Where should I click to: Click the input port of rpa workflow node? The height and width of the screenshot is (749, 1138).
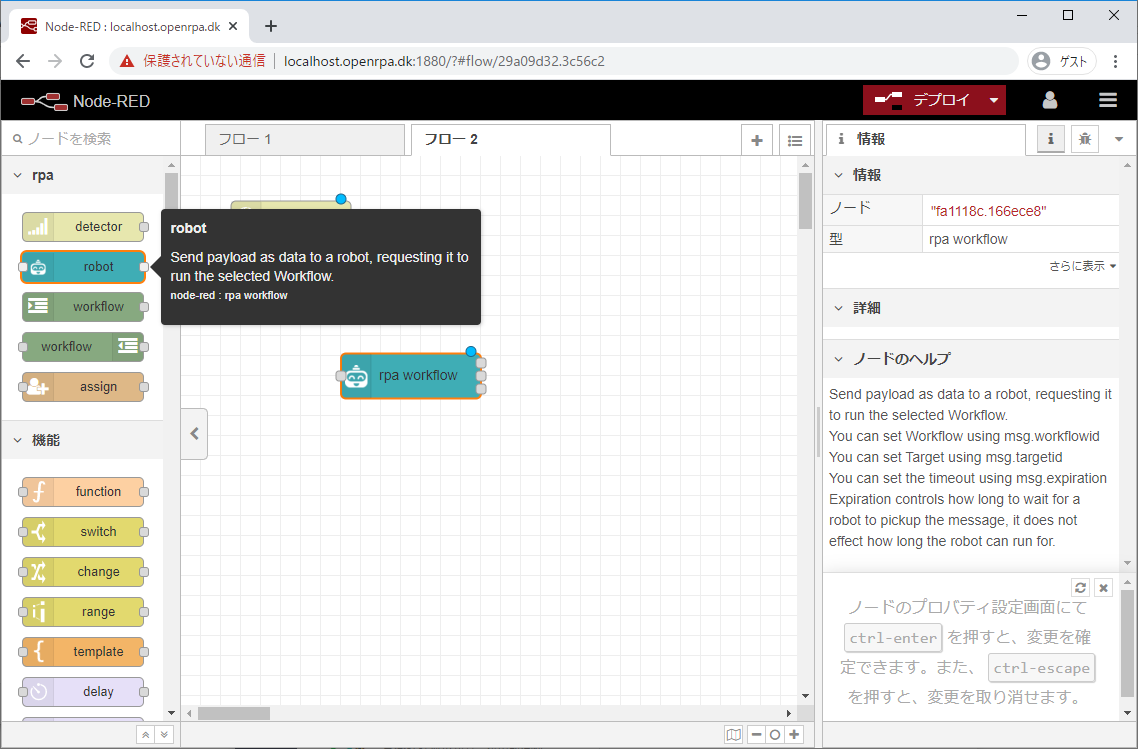(340, 376)
